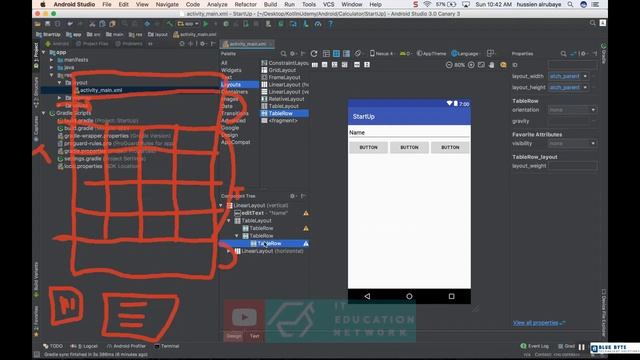This screenshot has height=360, width=640.
Task: Collapse the LinearLayout (vertical) tree node
Action: click(x=221, y=206)
